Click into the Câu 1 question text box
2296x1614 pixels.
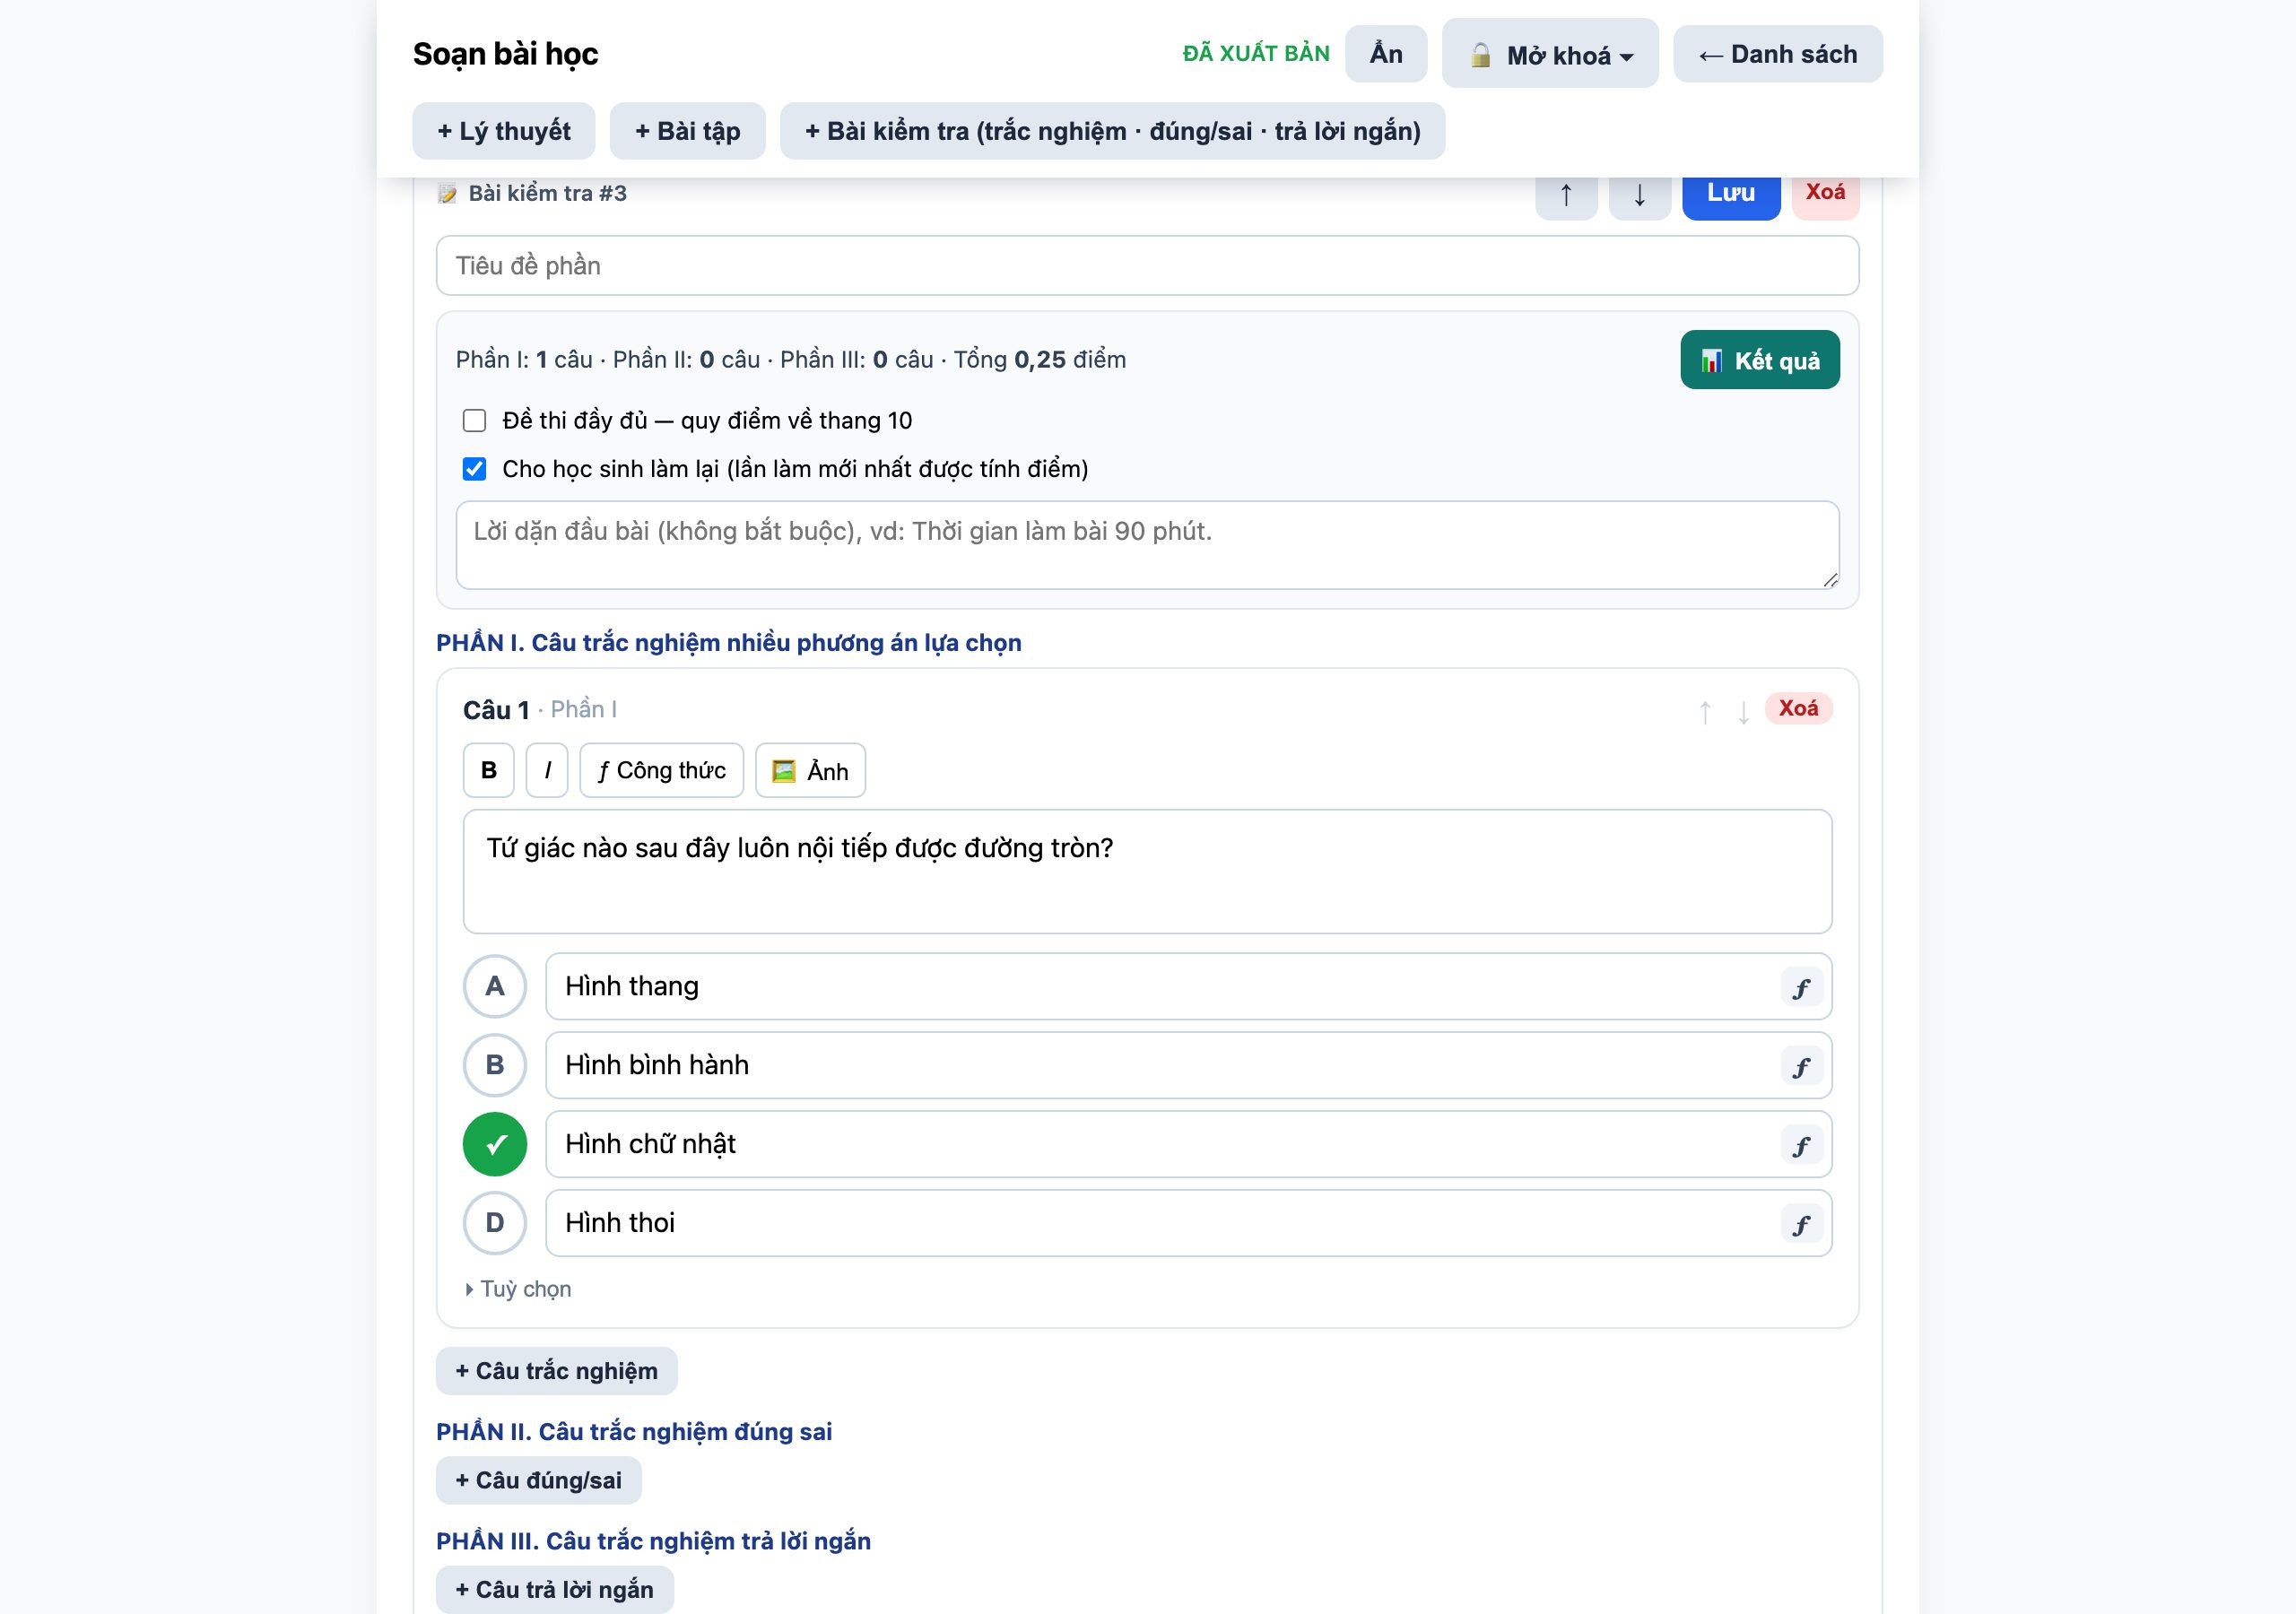(1147, 872)
